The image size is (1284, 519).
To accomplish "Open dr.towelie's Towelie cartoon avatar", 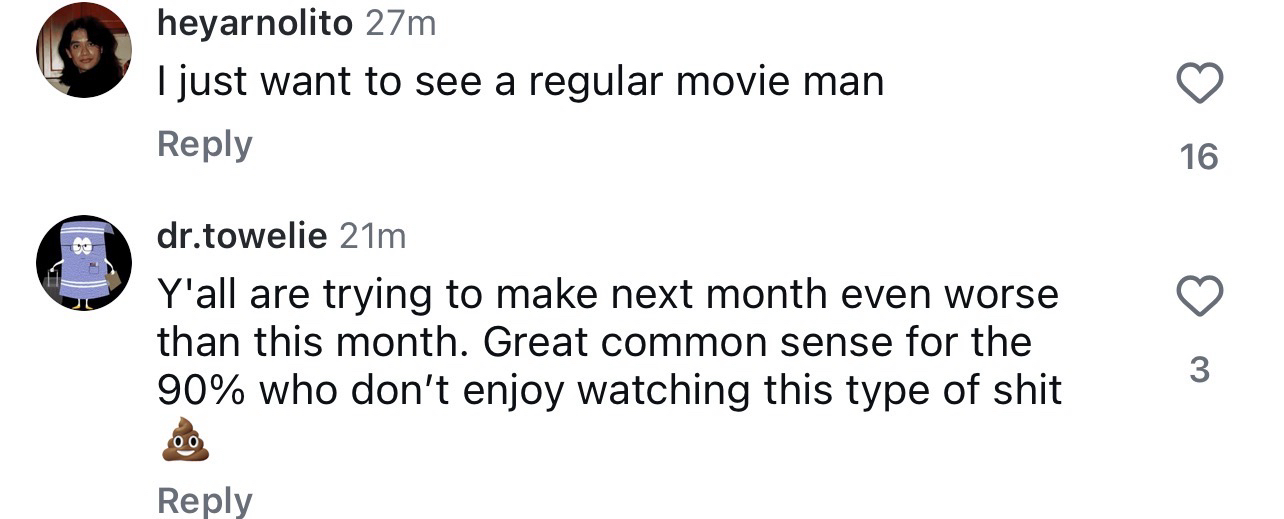I will point(84,263).
